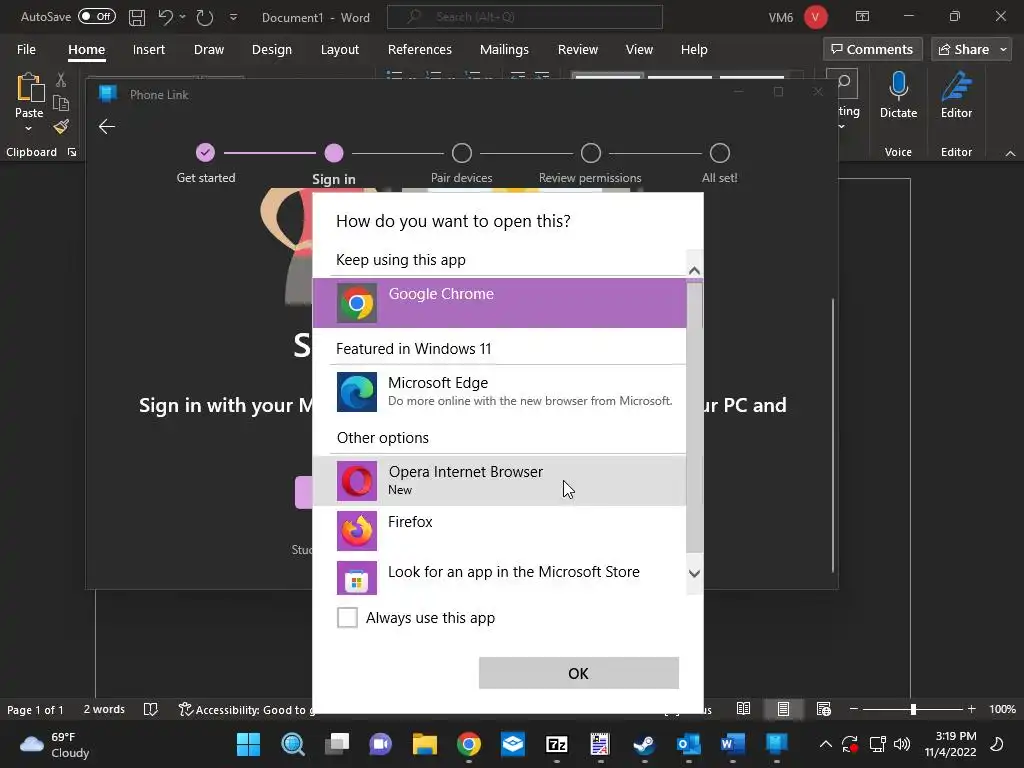1024x768 pixels.
Task: Click the Get started step circle
Action: (x=205, y=153)
